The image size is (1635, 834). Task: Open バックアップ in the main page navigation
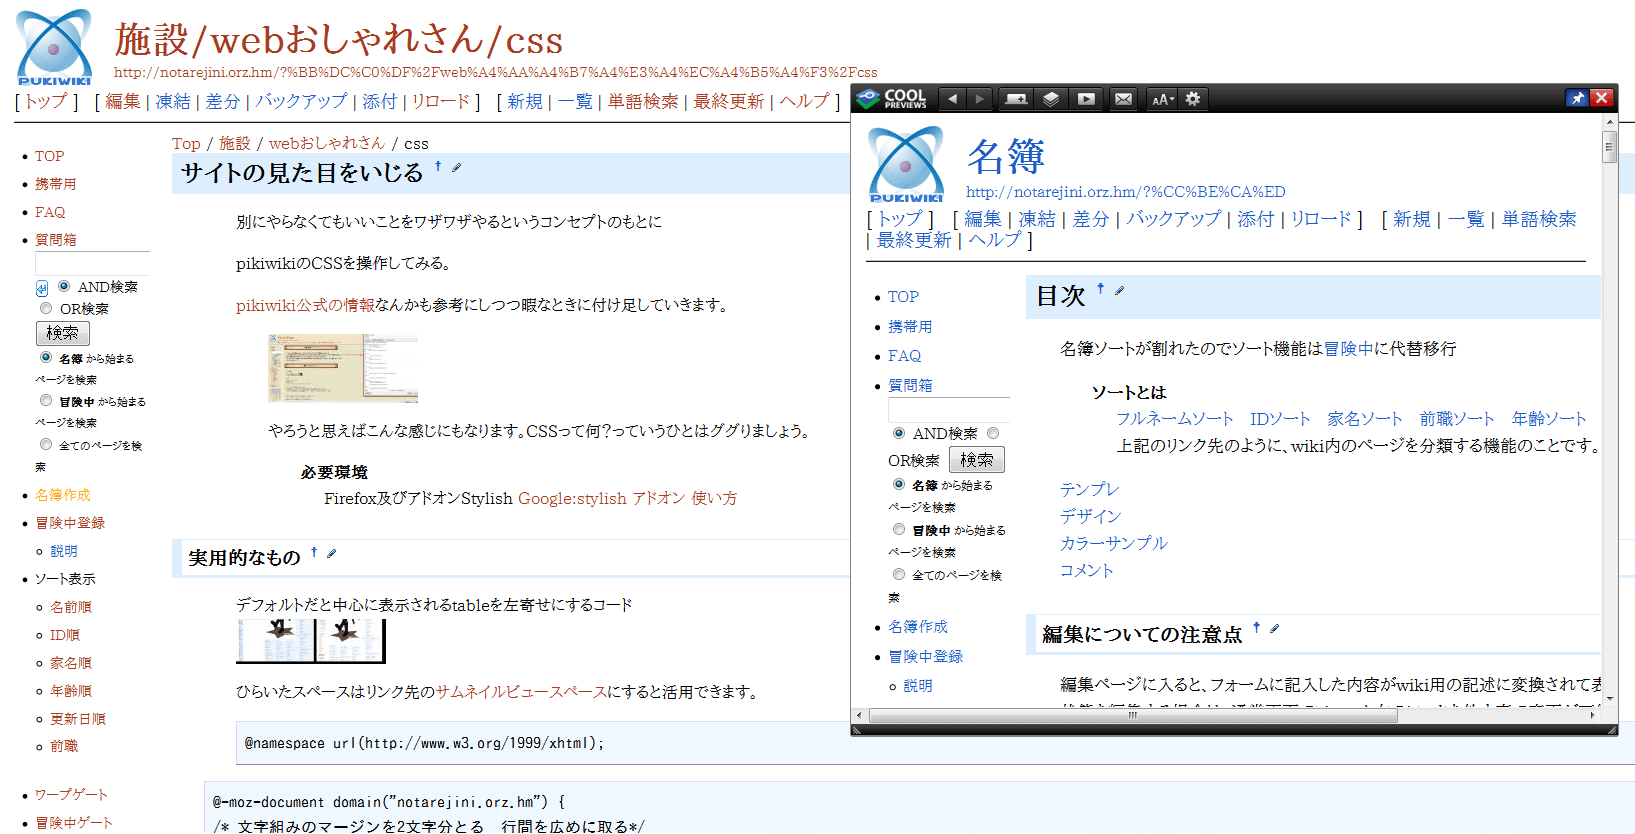301,102
